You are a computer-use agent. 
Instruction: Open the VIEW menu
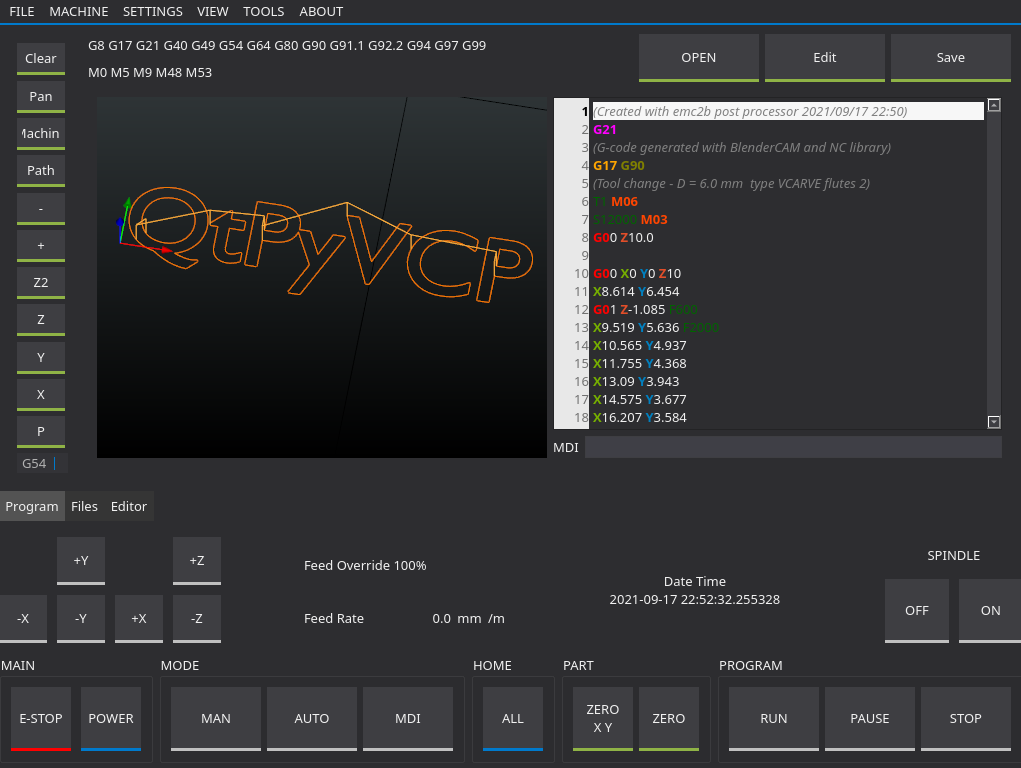[x=212, y=12]
